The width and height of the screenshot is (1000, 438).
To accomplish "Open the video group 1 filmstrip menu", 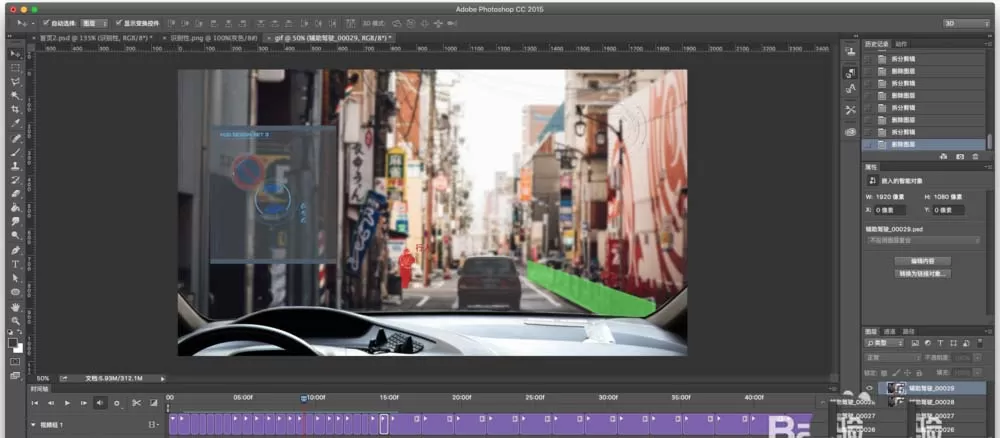I will tap(153, 424).
